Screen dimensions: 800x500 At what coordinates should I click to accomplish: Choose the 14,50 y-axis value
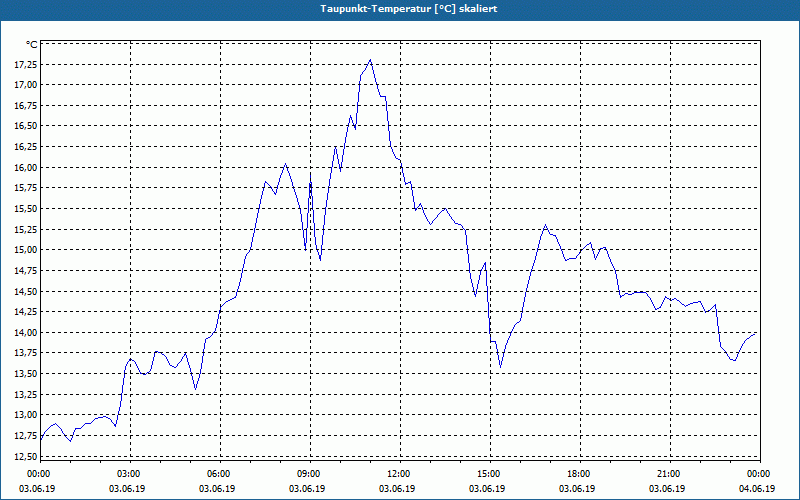[27, 291]
